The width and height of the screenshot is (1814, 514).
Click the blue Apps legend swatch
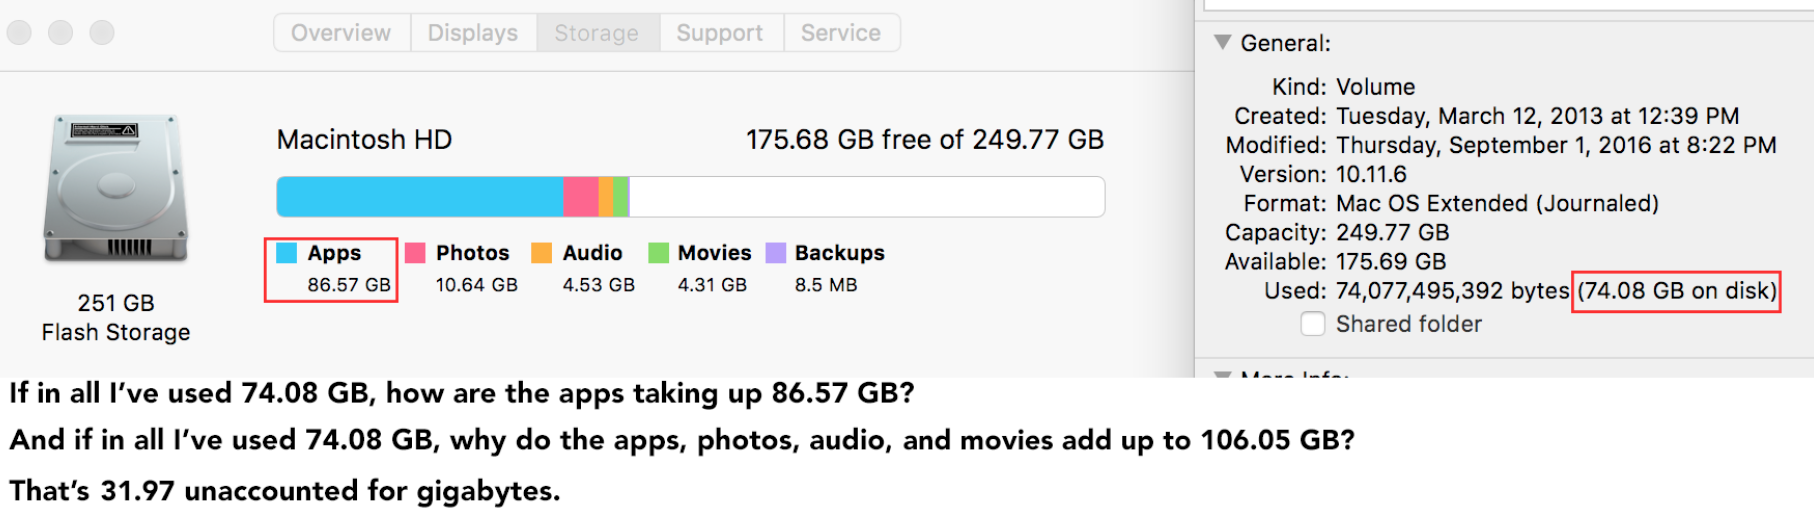point(287,253)
